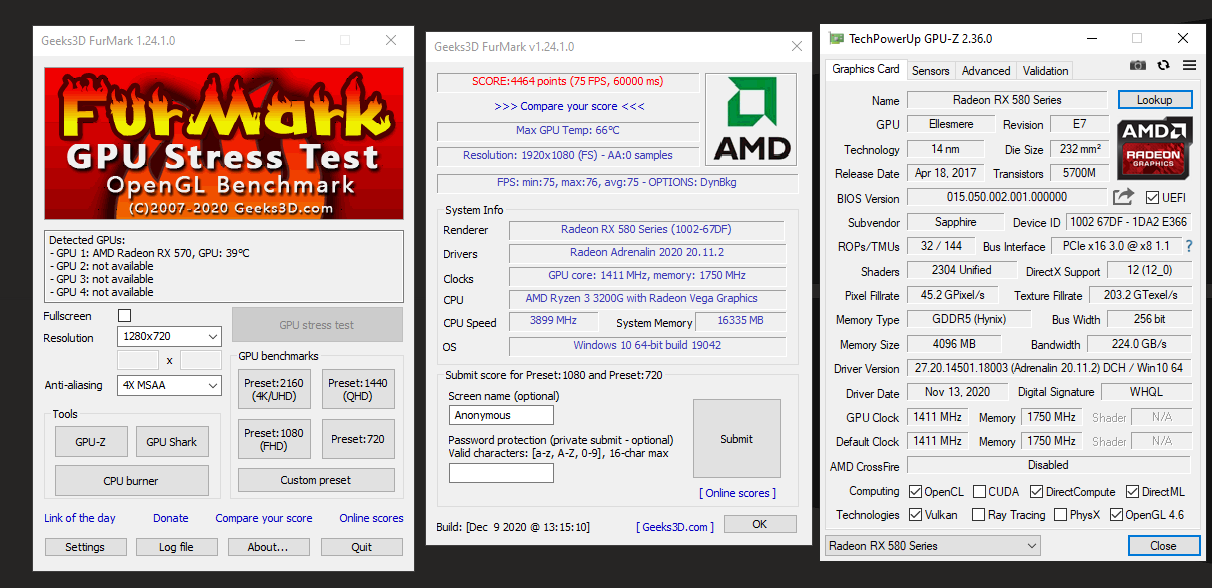Click the Close button in GPU-Z

click(x=1163, y=546)
